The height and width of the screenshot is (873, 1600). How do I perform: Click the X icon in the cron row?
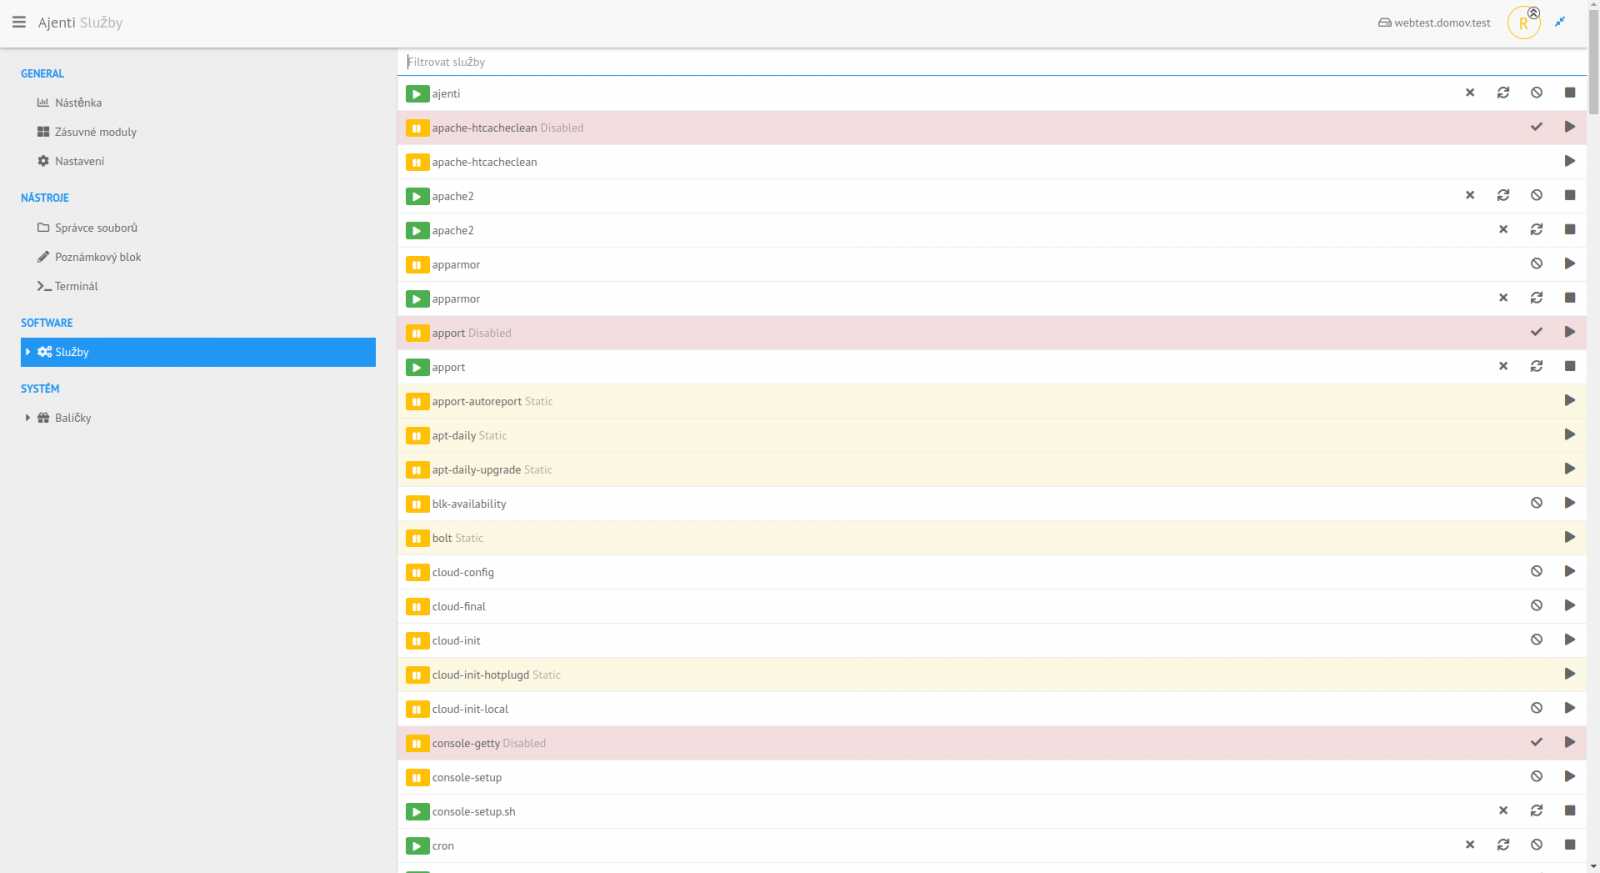pos(1470,845)
